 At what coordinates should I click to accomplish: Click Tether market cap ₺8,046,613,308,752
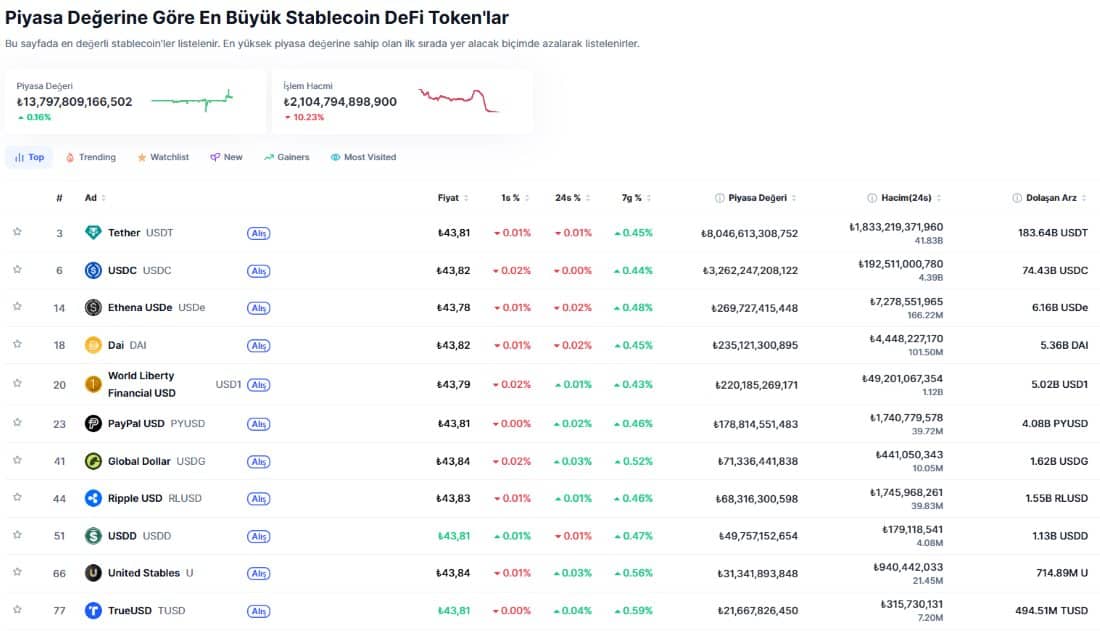click(749, 233)
